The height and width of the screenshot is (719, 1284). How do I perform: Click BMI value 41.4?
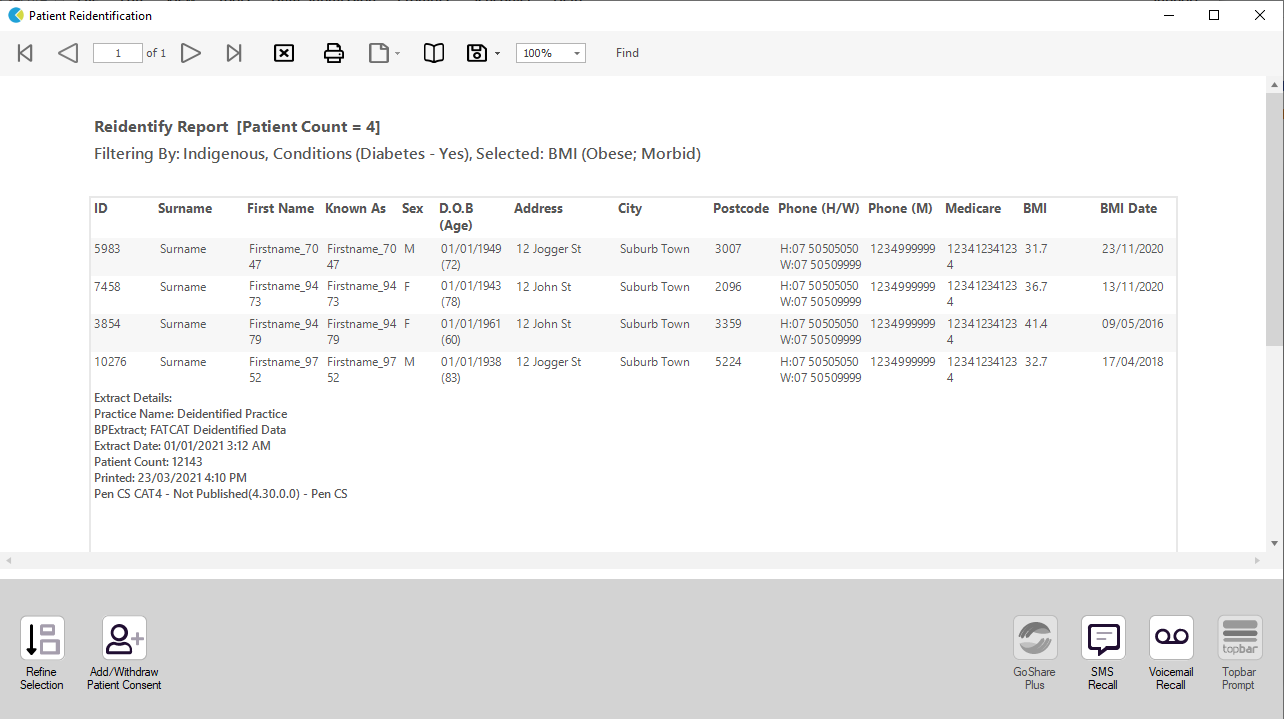[x=1036, y=324]
